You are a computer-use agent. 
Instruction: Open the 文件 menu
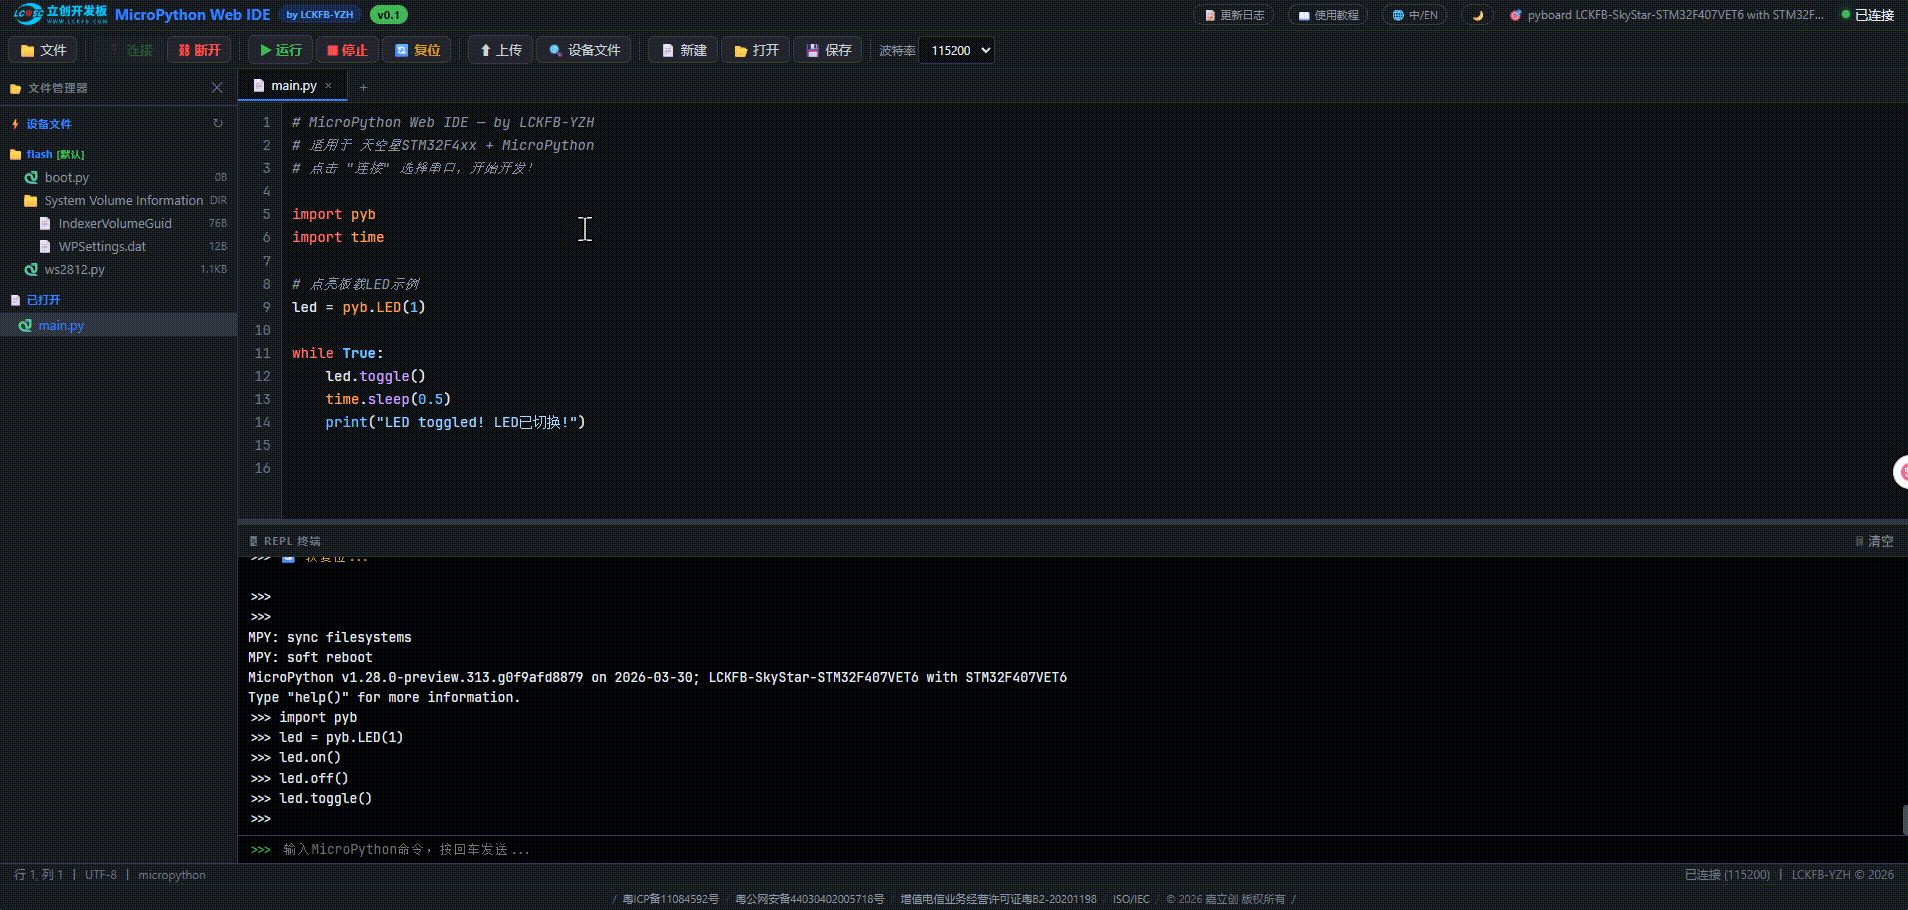tap(43, 50)
